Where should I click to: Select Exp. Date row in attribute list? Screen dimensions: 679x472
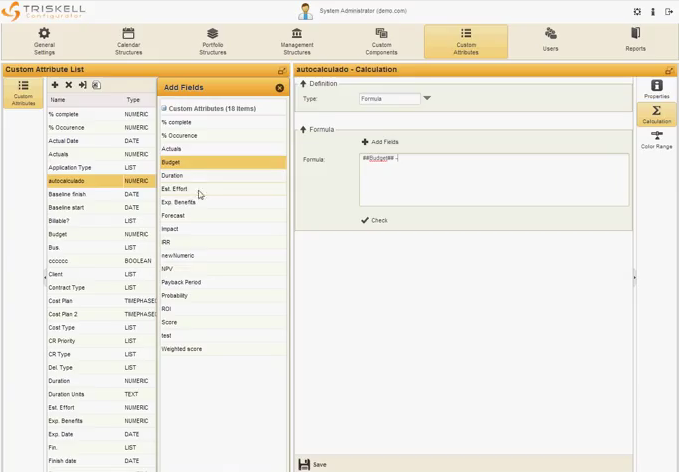pos(101,434)
